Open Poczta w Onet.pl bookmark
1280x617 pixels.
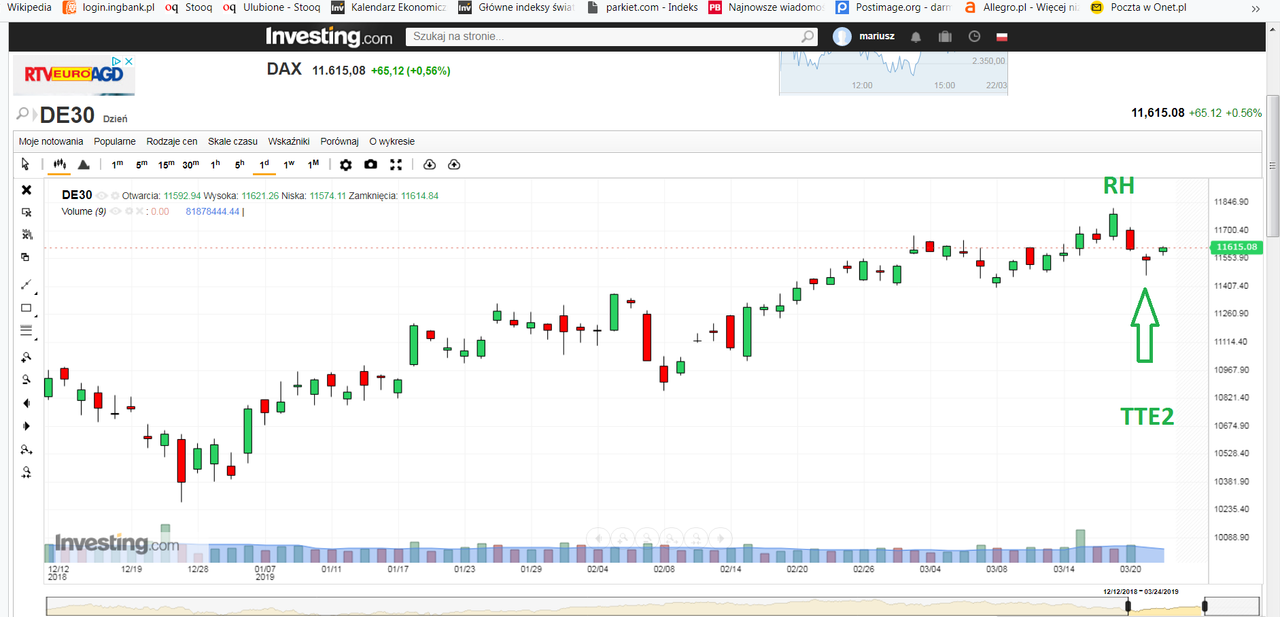click(1139, 7)
